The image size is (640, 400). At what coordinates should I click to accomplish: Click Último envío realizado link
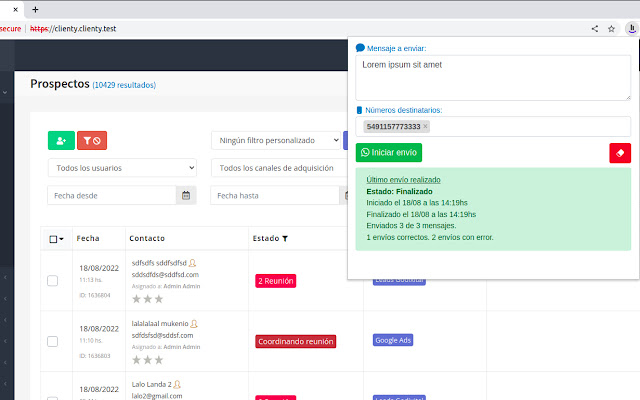[403, 180]
